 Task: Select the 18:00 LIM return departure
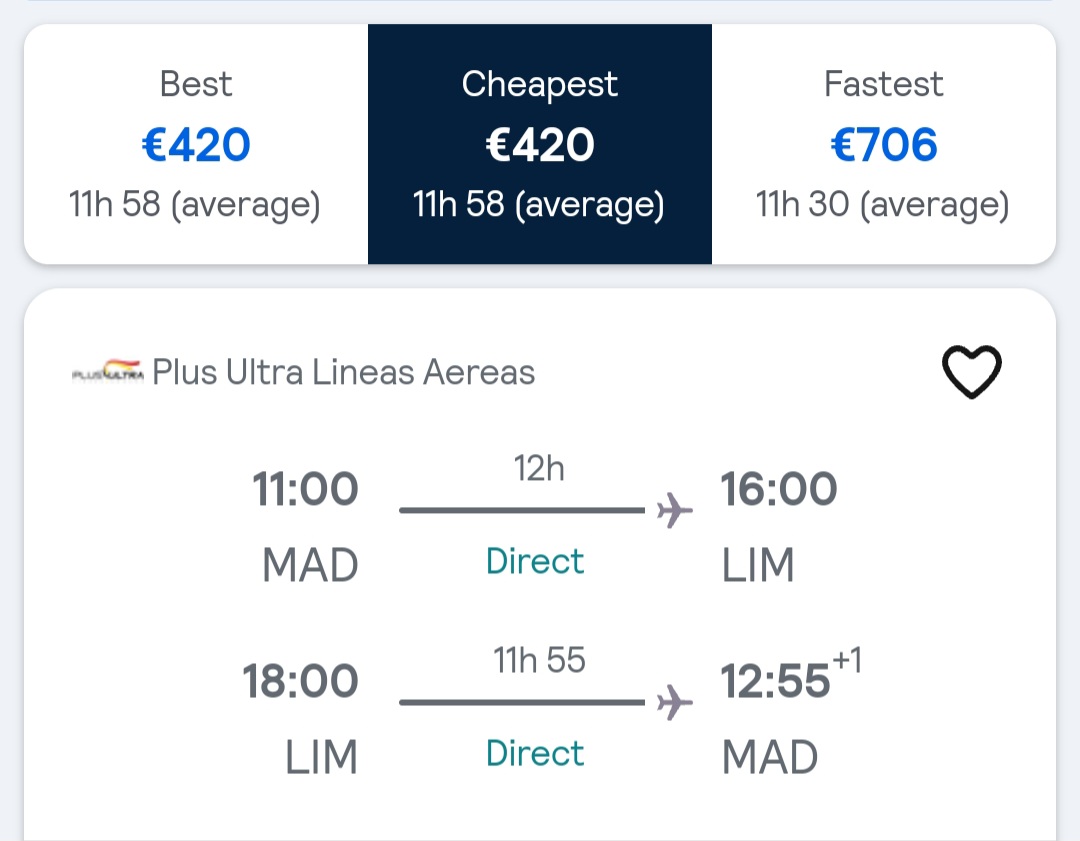(x=300, y=681)
